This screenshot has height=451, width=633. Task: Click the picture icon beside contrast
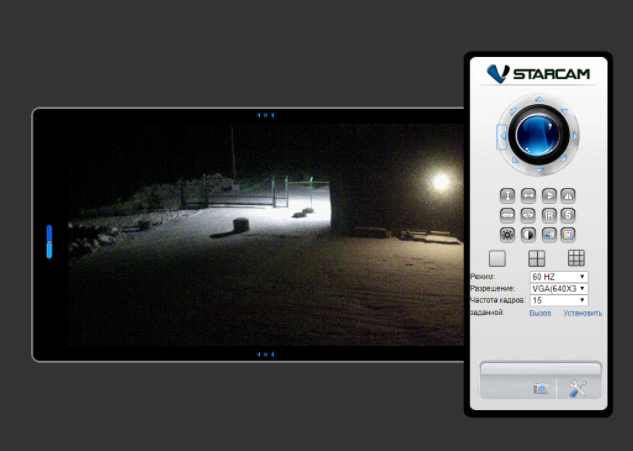pos(549,235)
